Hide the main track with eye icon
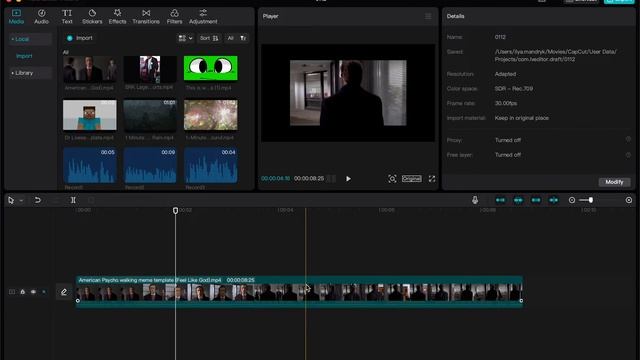640x360 pixels. click(x=33, y=292)
